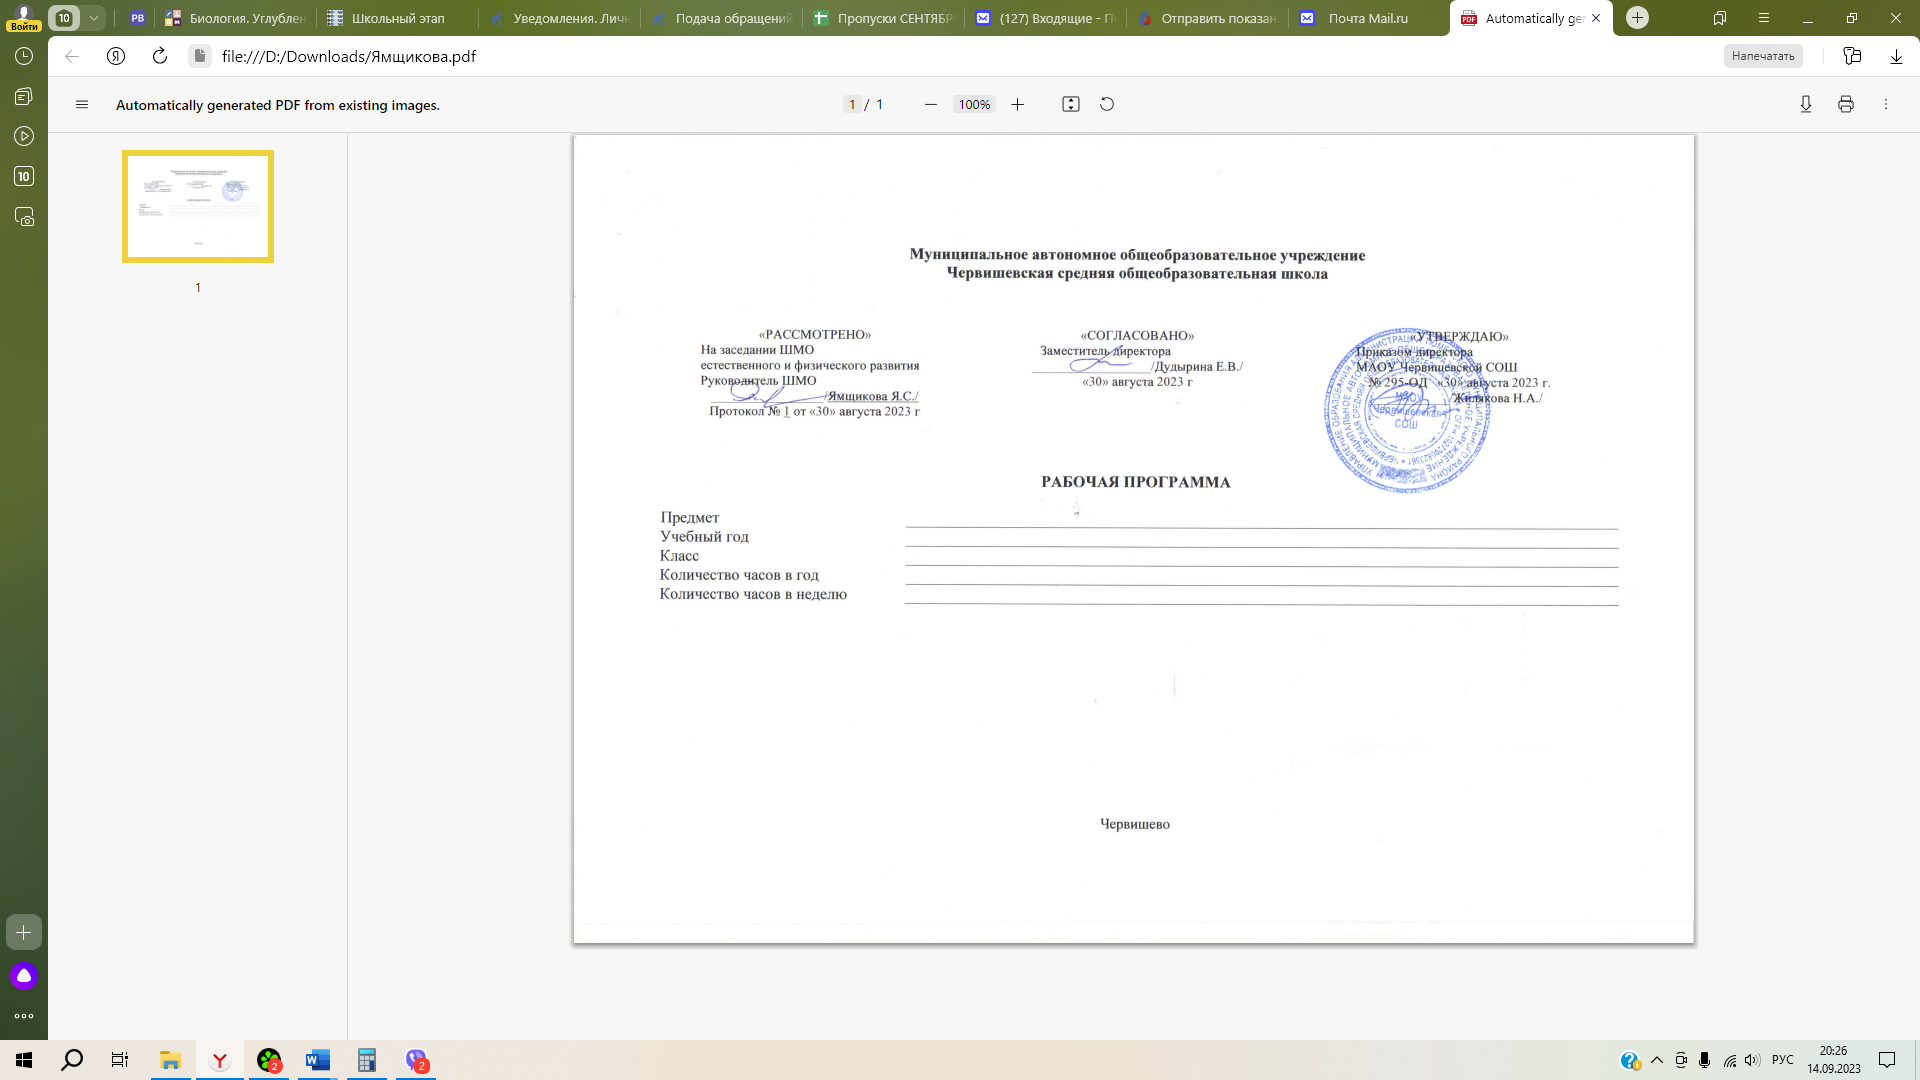
Task: Click the bookmark/save icon in toolbar
Action: click(1720, 17)
